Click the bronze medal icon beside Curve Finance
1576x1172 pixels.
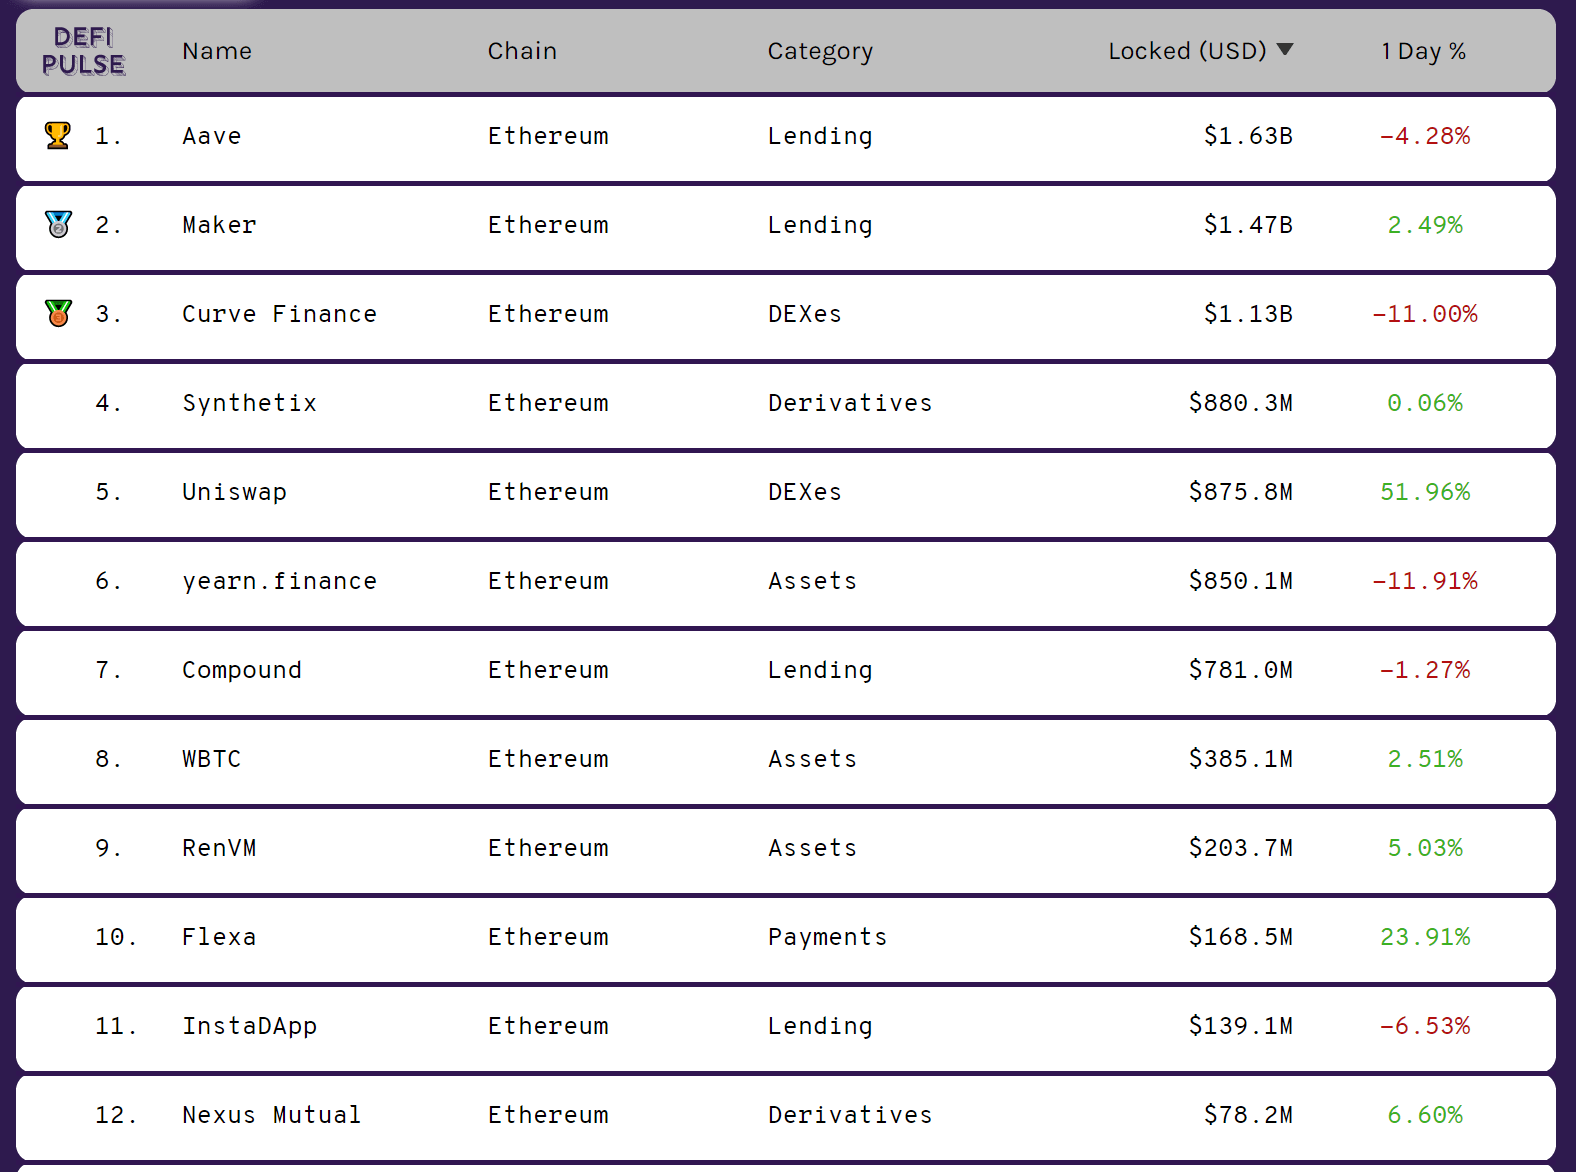[59, 313]
